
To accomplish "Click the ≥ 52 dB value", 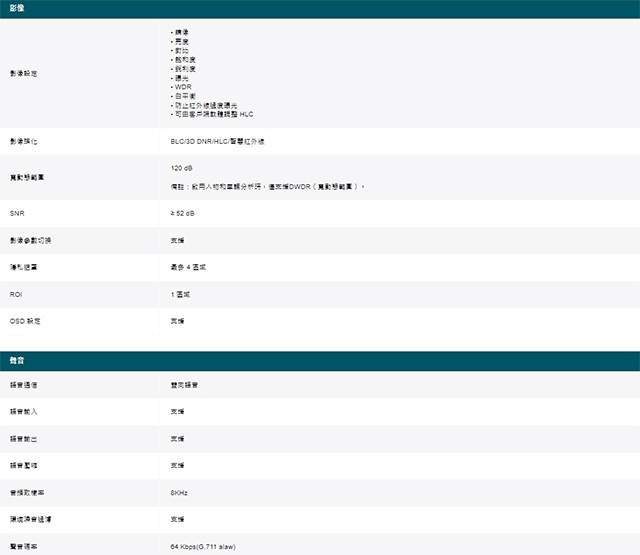I will click(x=183, y=214).
